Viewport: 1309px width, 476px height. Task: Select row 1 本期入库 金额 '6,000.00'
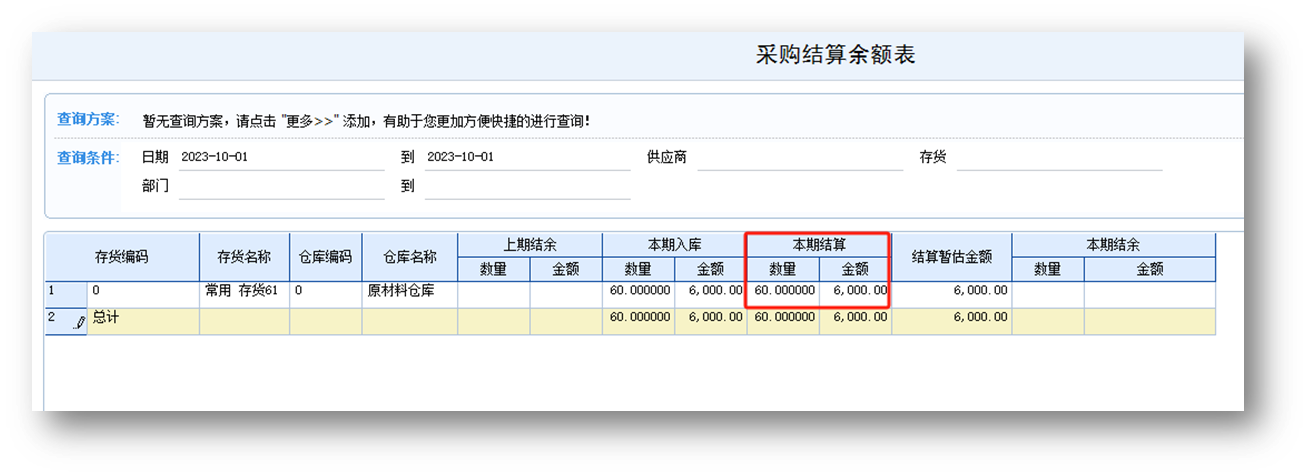710,294
